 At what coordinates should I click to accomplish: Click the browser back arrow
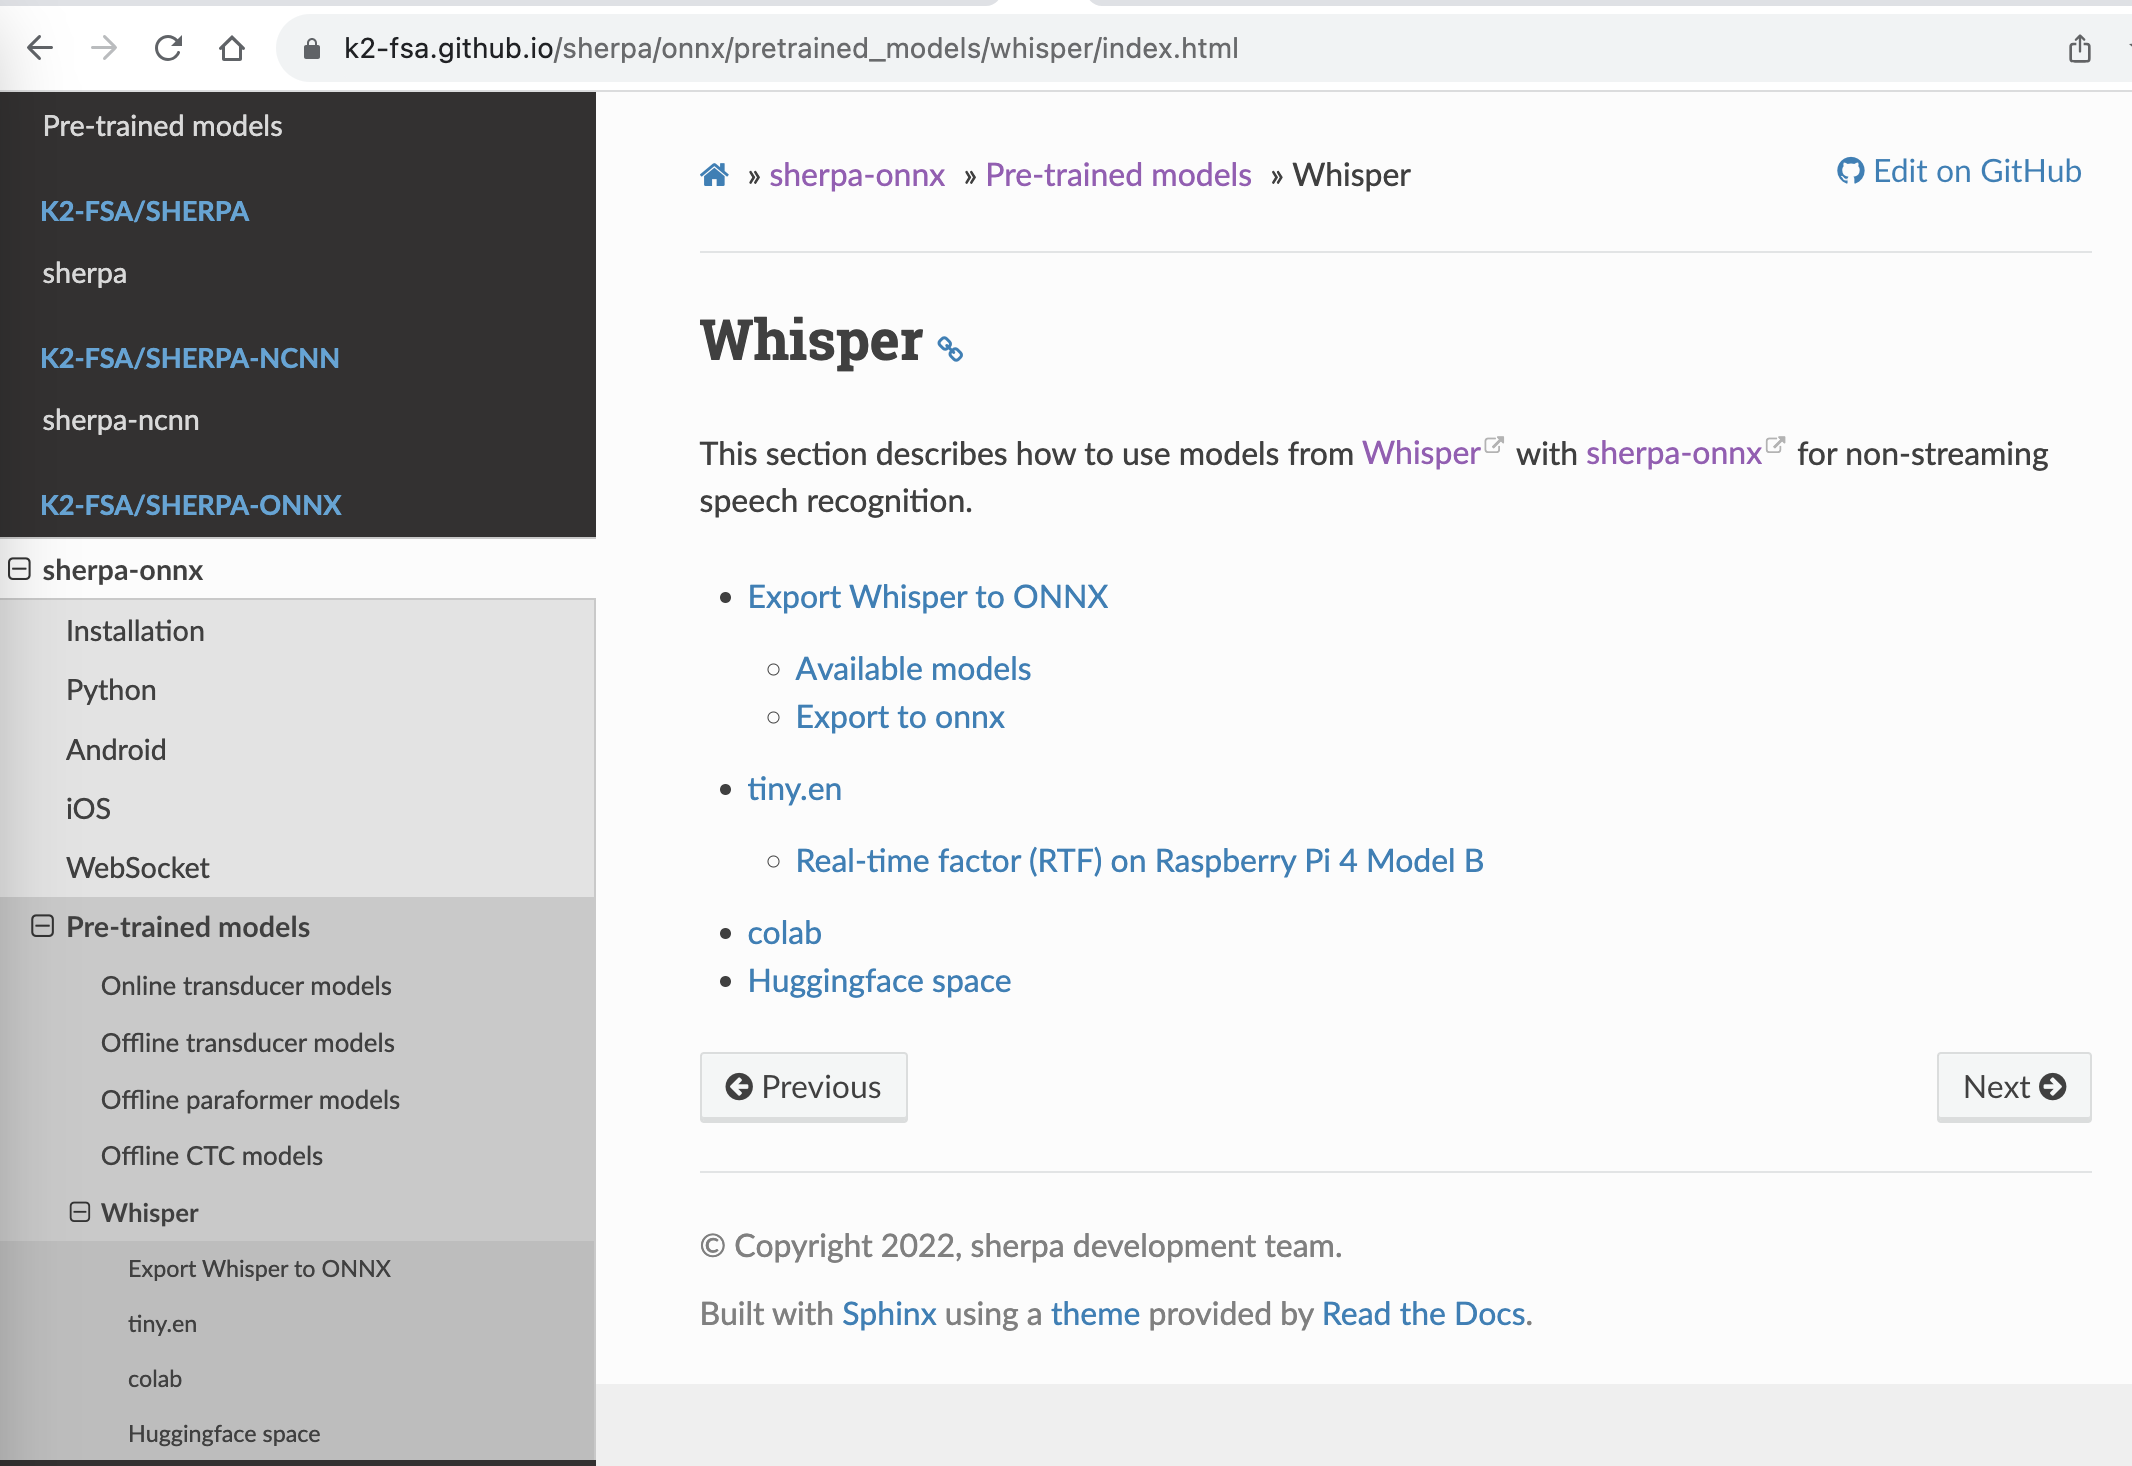tap(40, 47)
